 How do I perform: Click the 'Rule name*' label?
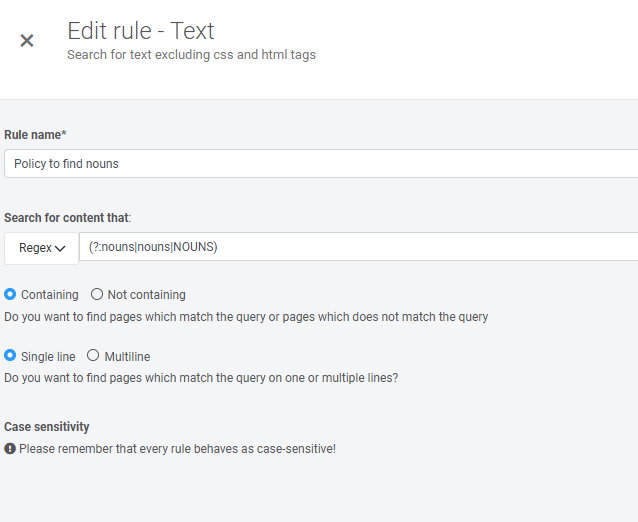[35, 135]
